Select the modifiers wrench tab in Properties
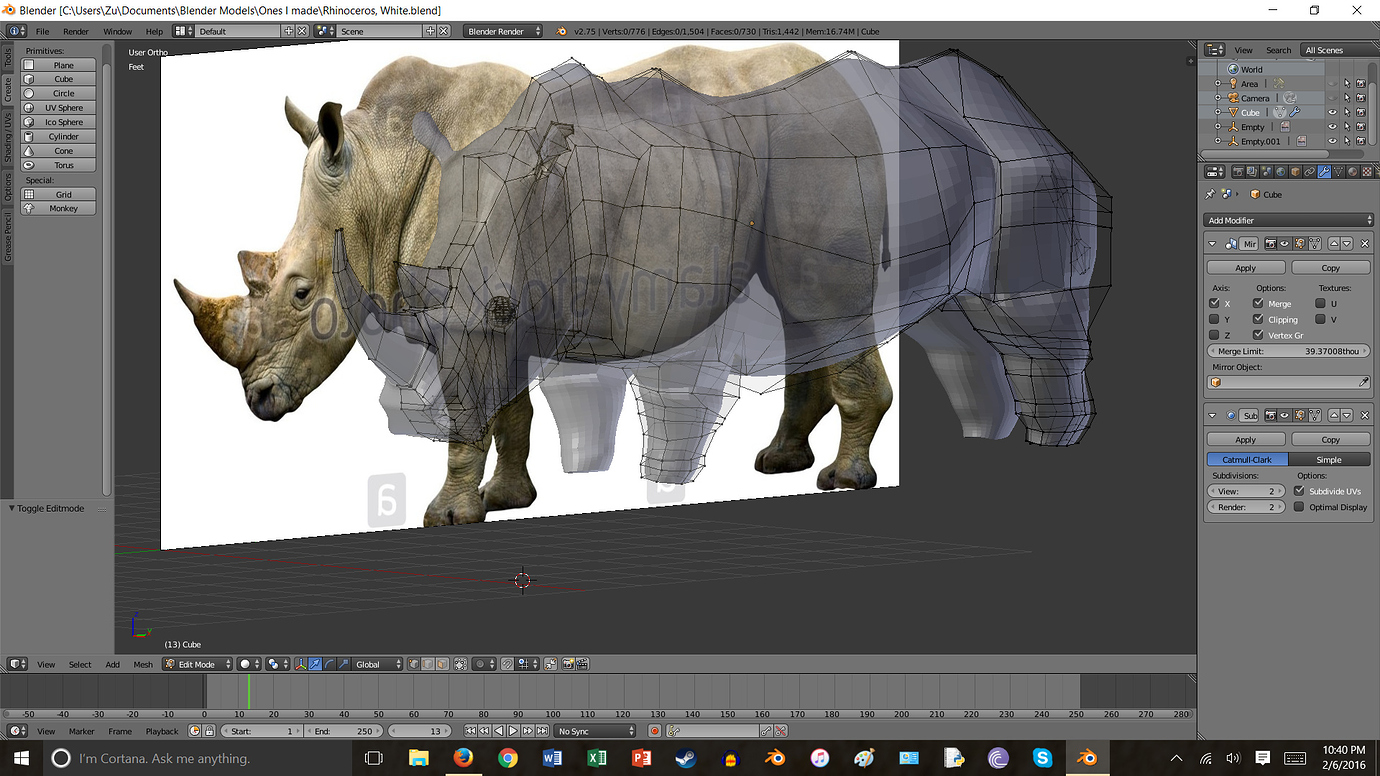The image size is (1380, 776). coord(1323,172)
